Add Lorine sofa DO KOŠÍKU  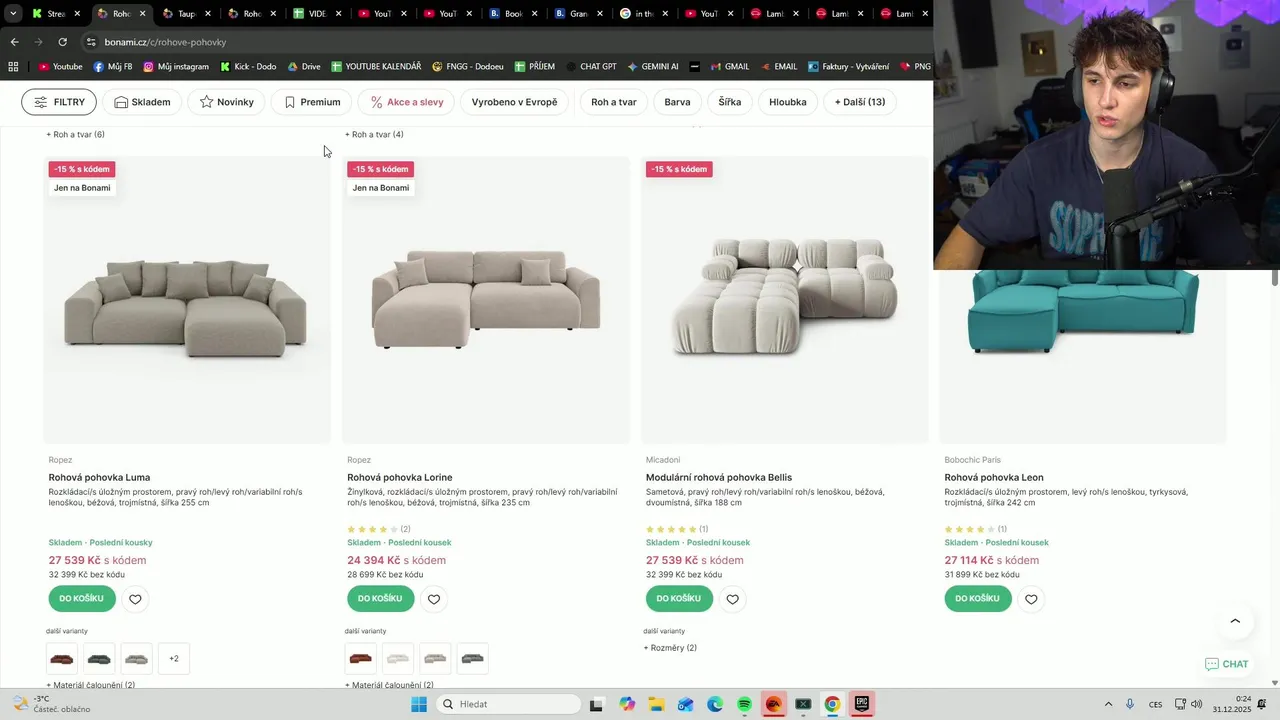(x=380, y=599)
